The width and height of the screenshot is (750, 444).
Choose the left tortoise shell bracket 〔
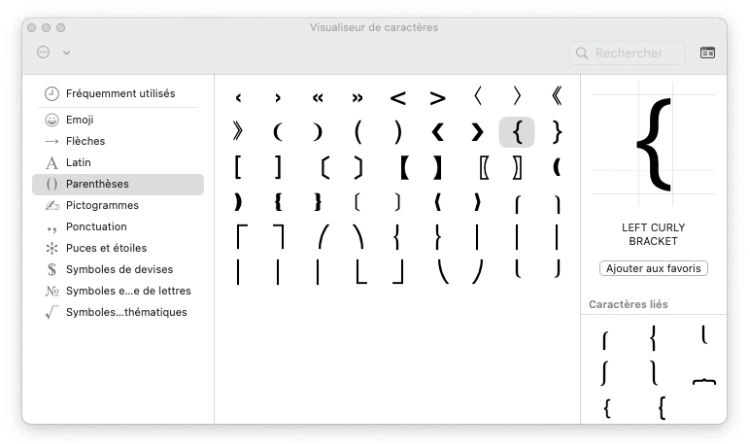click(325, 168)
